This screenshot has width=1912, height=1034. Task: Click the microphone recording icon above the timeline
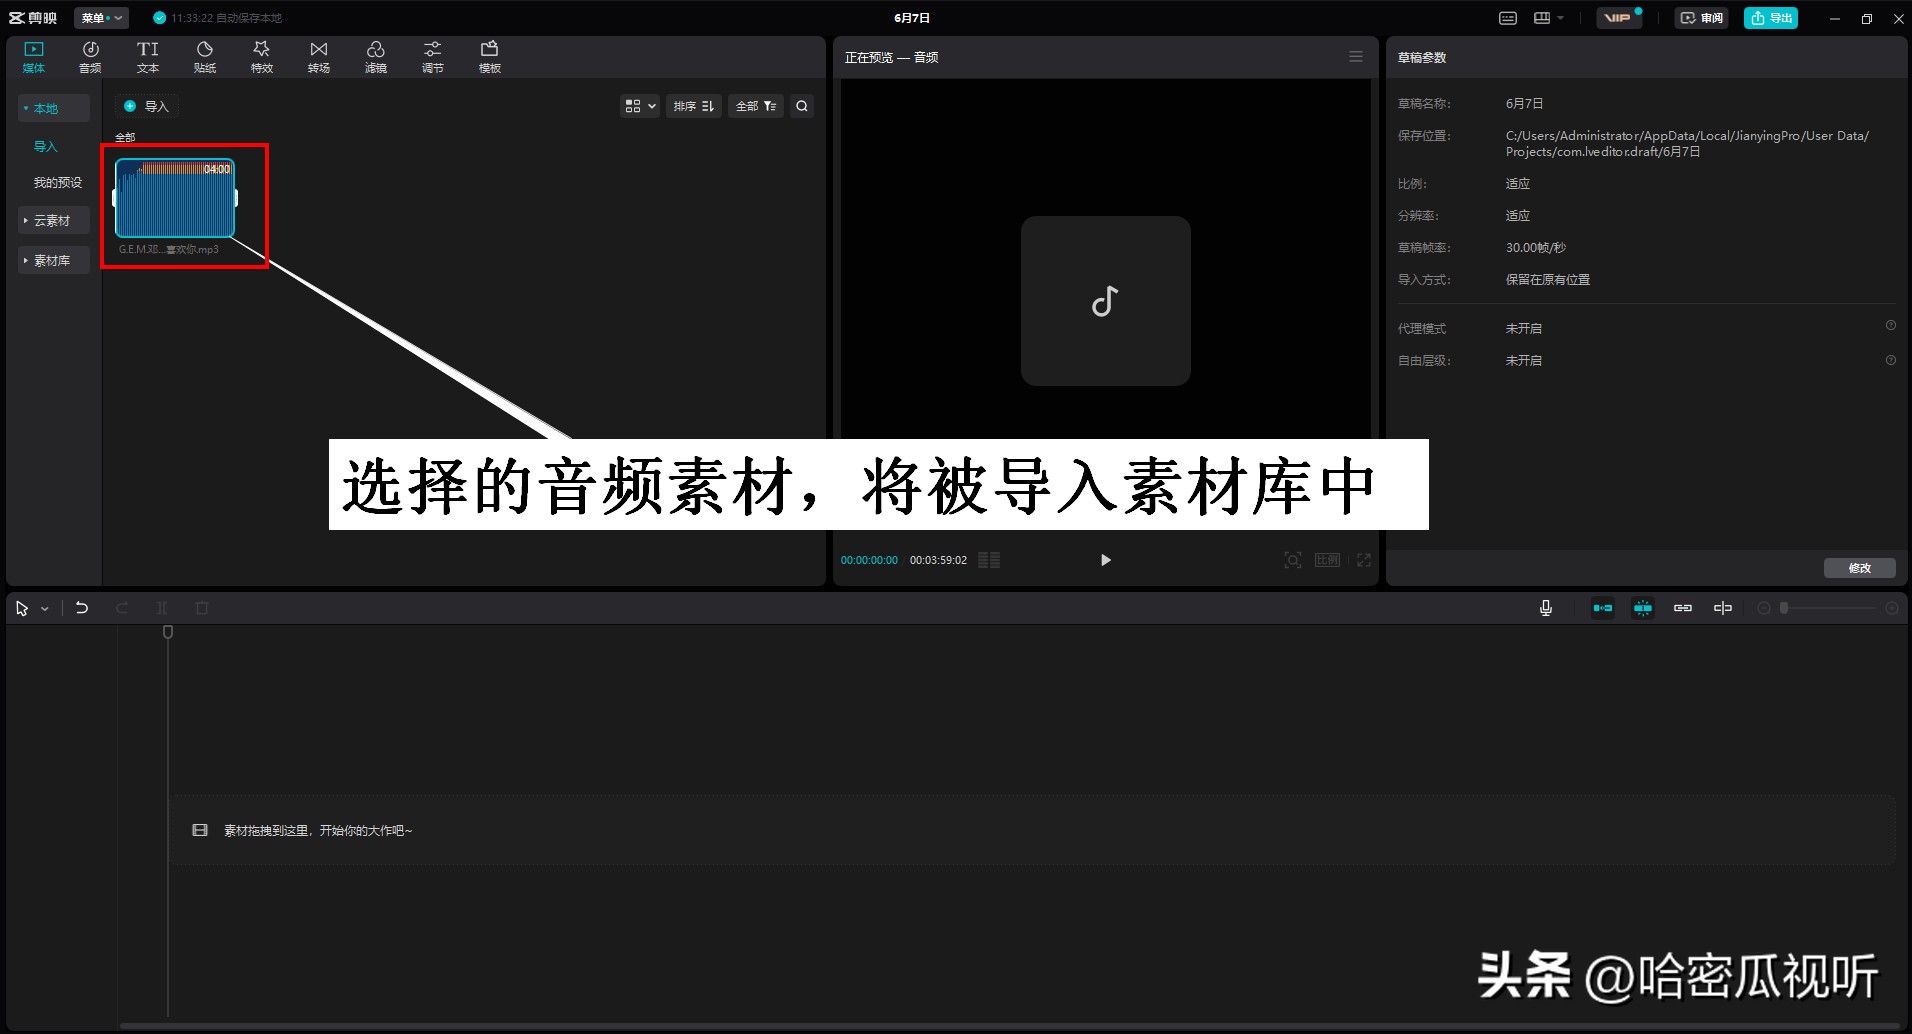click(x=1546, y=607)
